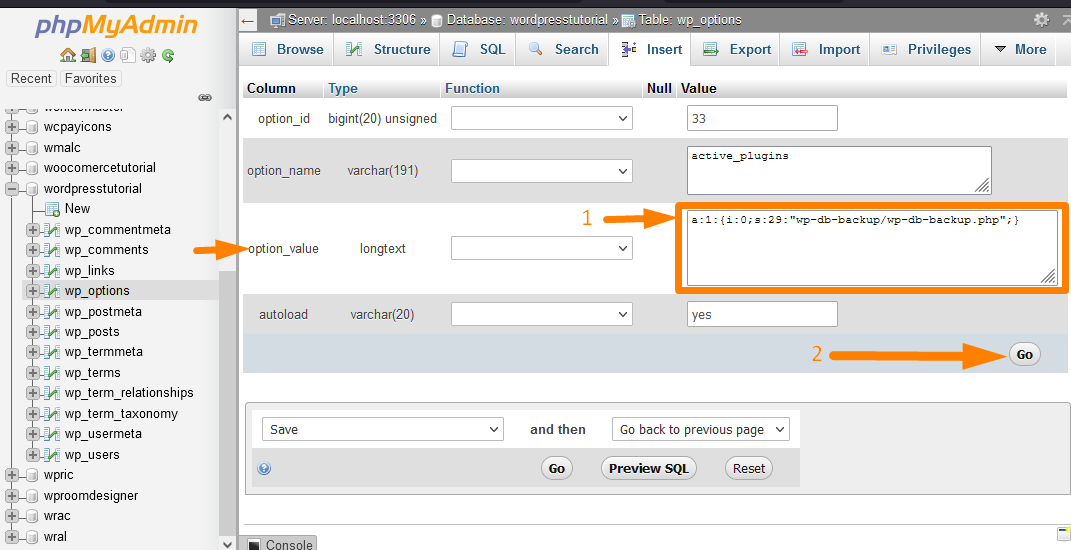Collapse the wordpresstutorial database tree

point(12,189)
